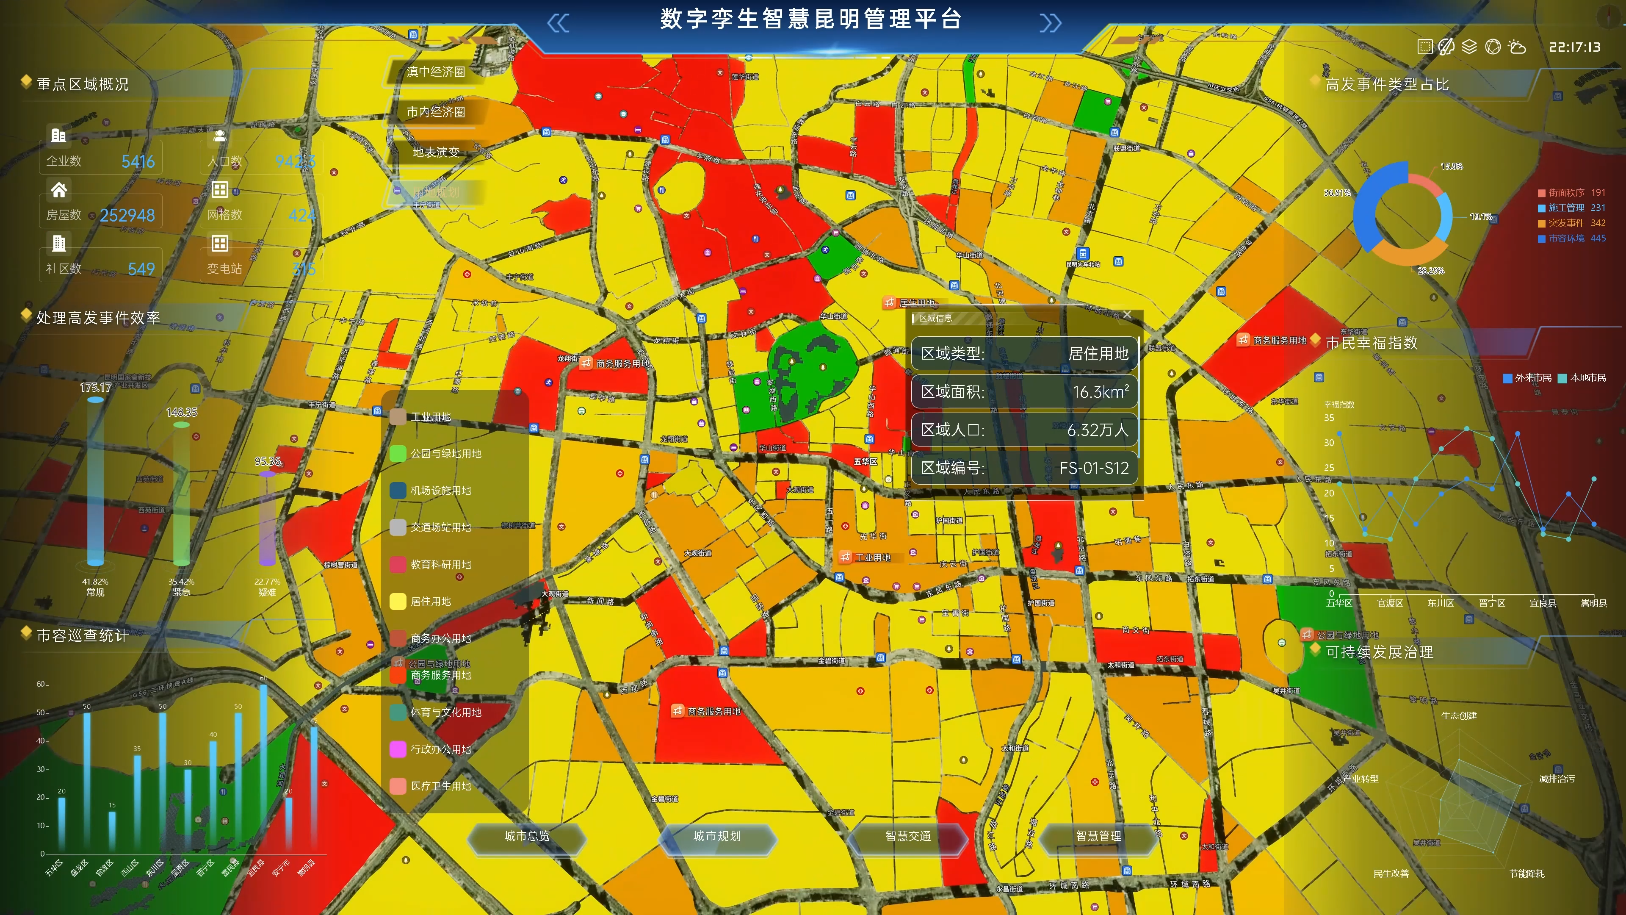Click the 商务服务用地 marker beside 市民幸福指数
This screenshot has width=1626, height=915.
tap(1243, 340)
